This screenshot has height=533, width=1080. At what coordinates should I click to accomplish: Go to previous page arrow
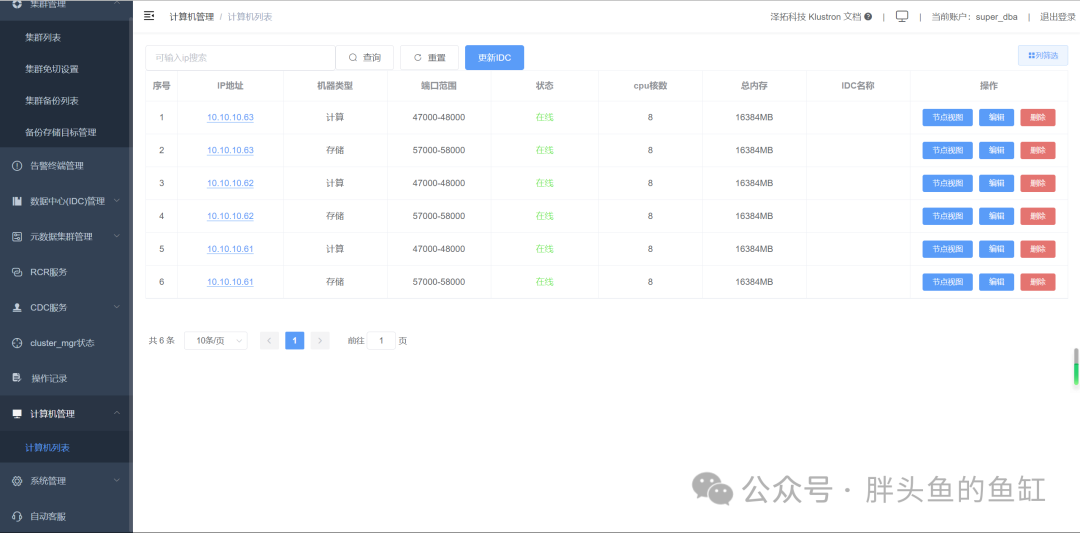click(x=269, y=340)
